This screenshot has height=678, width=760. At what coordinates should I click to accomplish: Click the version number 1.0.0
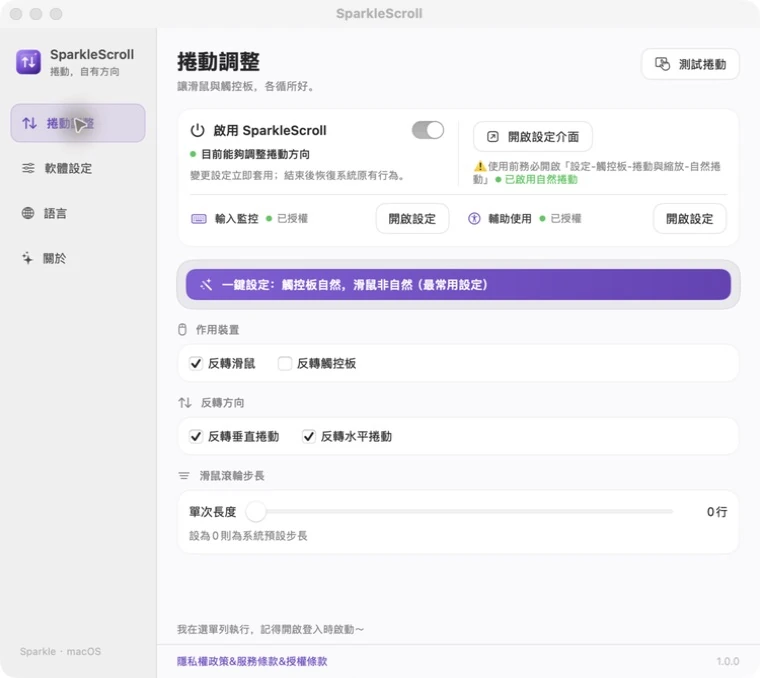coord(728,661)
